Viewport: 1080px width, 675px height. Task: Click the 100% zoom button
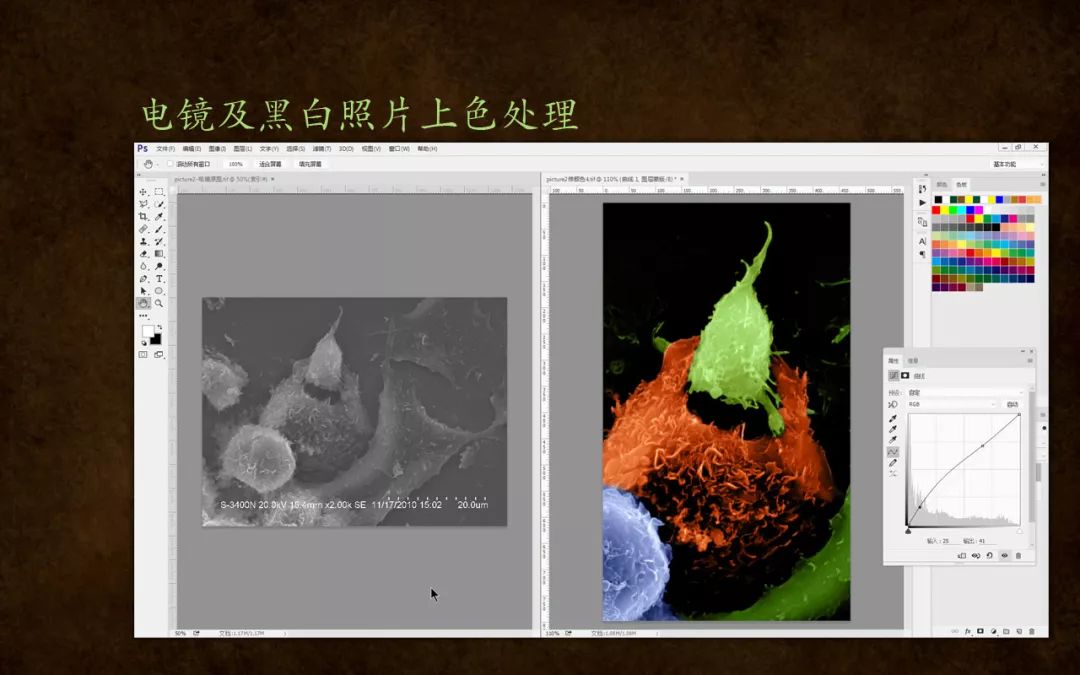(x=236, y=164)
